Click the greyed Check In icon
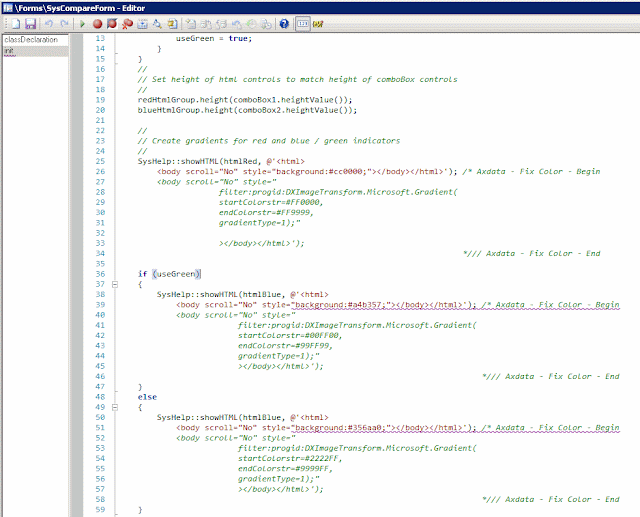 coord(206,24)
